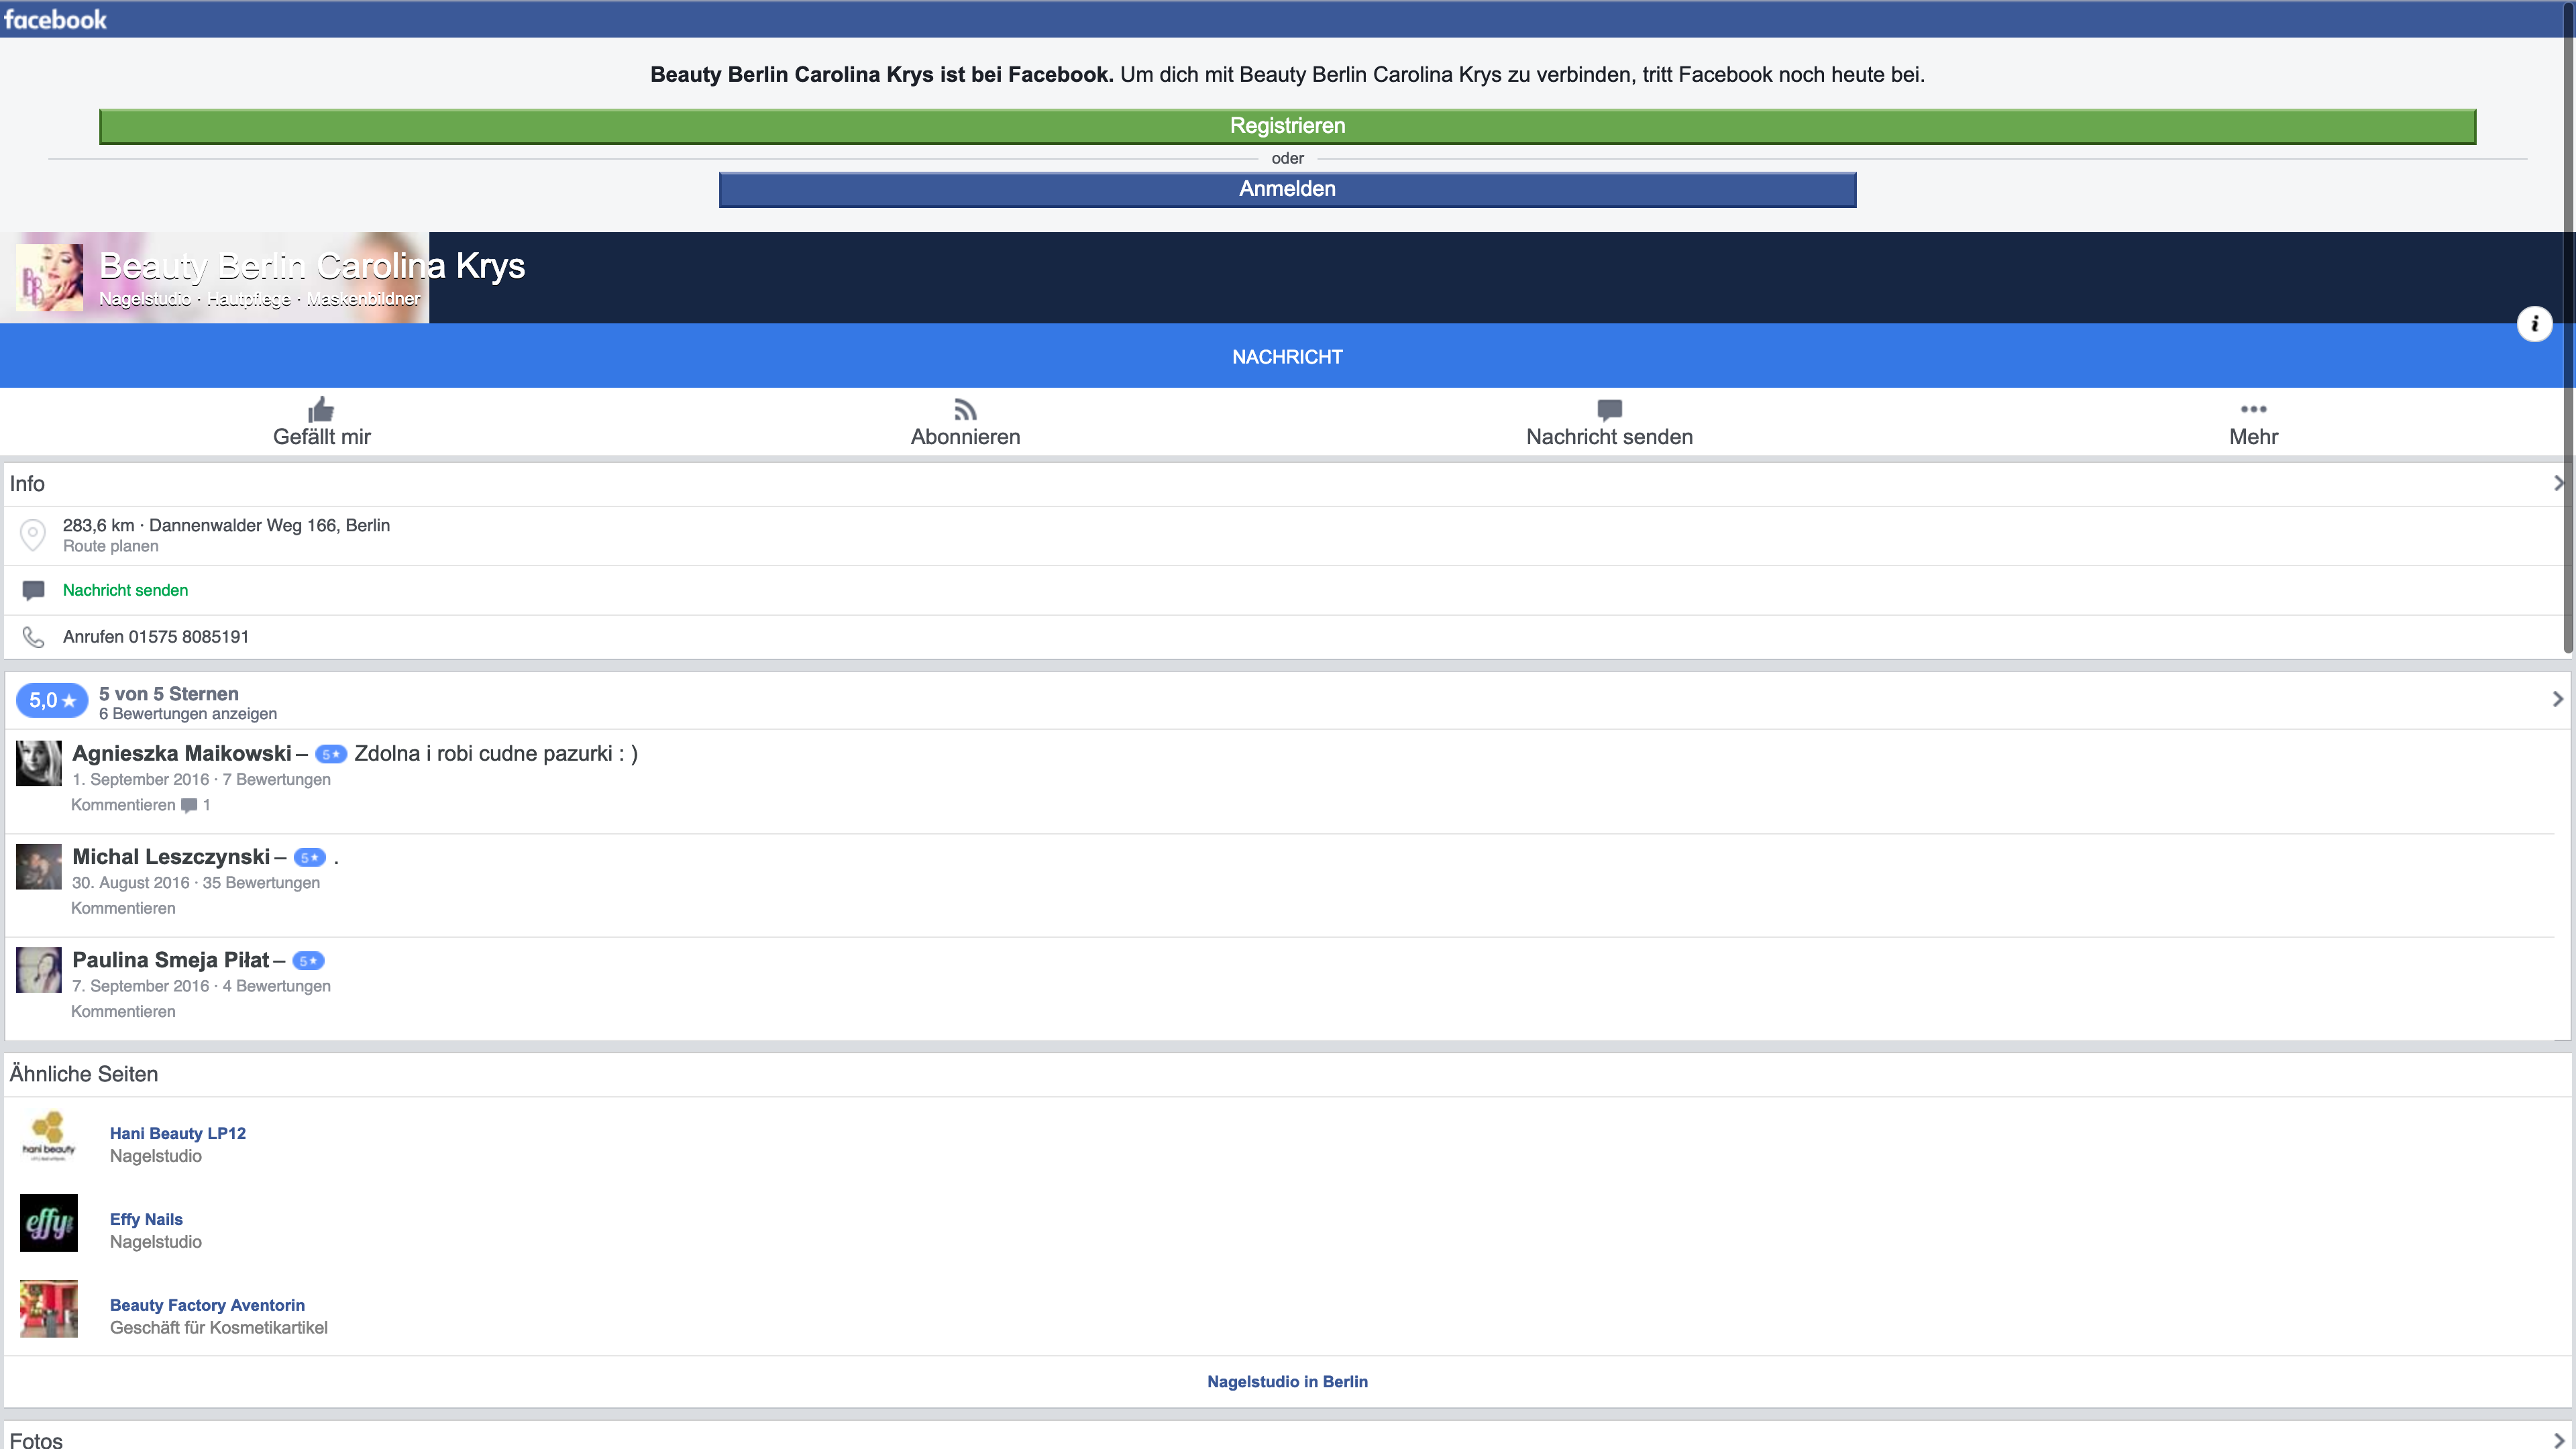Click the facebook logo in the header

[x=55, y=19]
